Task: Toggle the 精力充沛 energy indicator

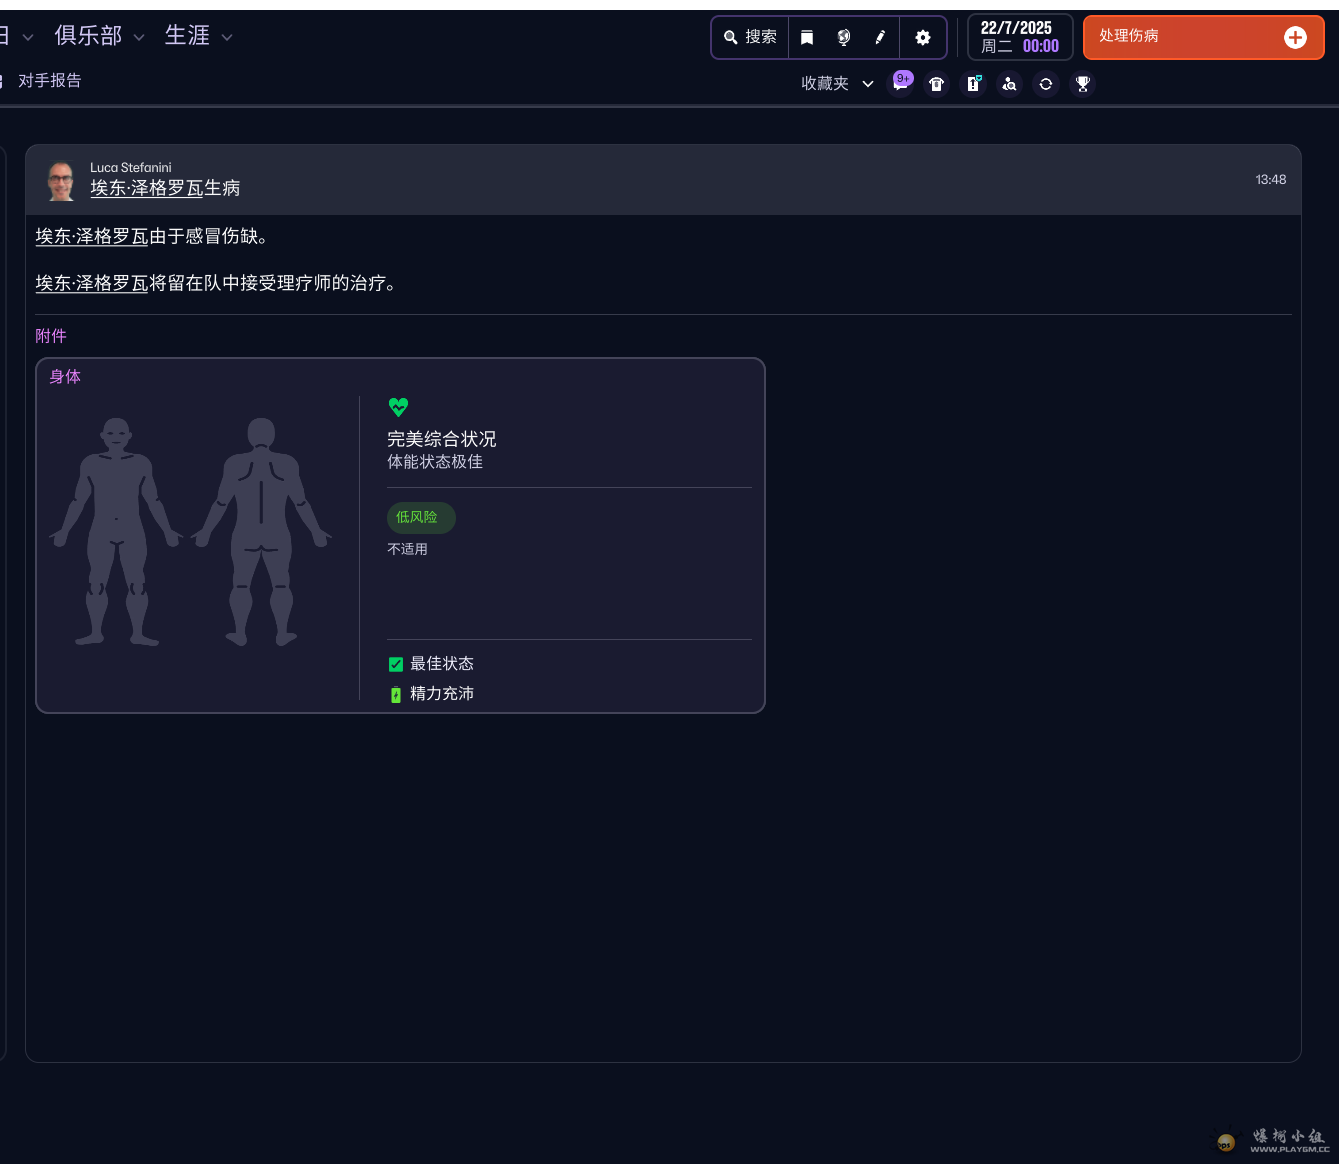Action: click(396, 693)
